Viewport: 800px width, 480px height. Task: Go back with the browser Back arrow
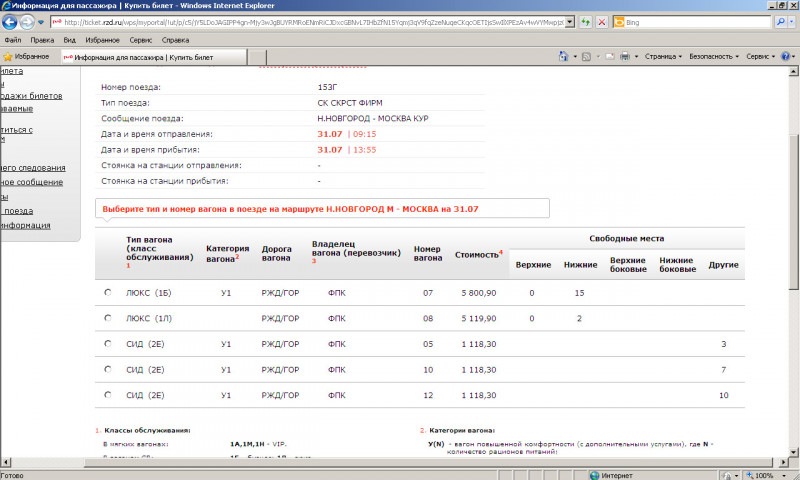[x=9, y=22]
